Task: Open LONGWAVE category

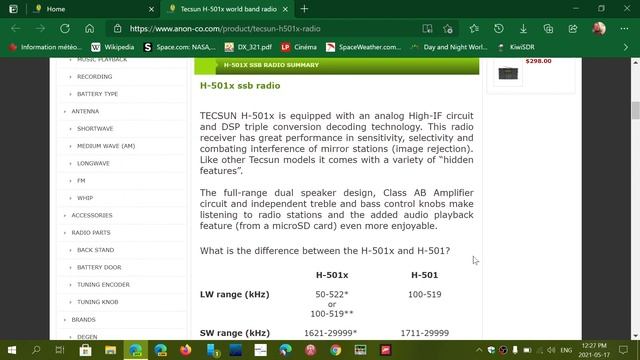Action: coord(93,163)
